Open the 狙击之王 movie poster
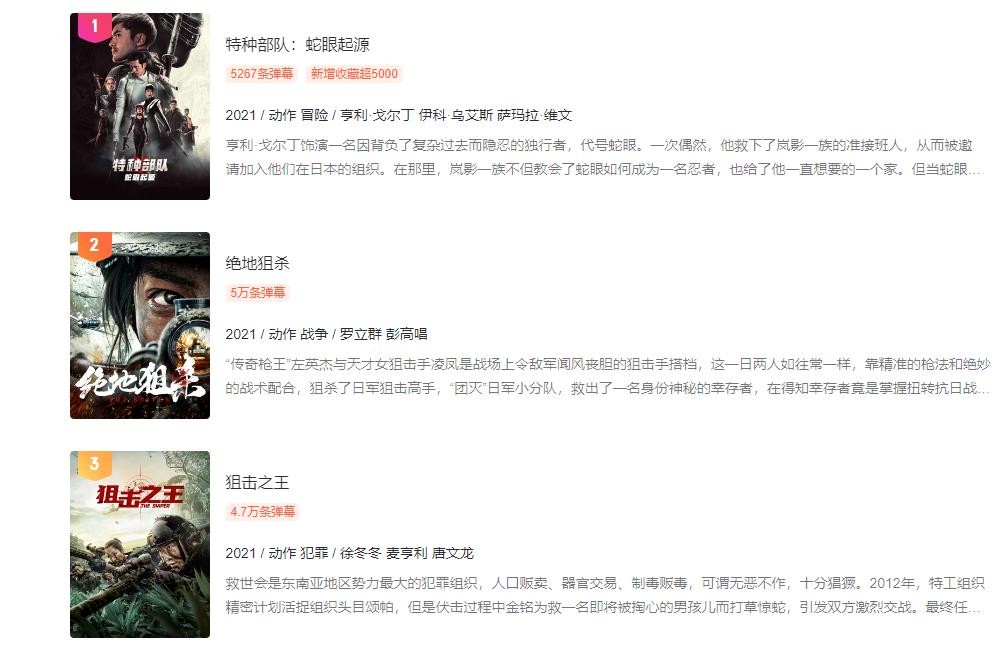The width and height of the screenshot is (997, 656). (140, 544)
